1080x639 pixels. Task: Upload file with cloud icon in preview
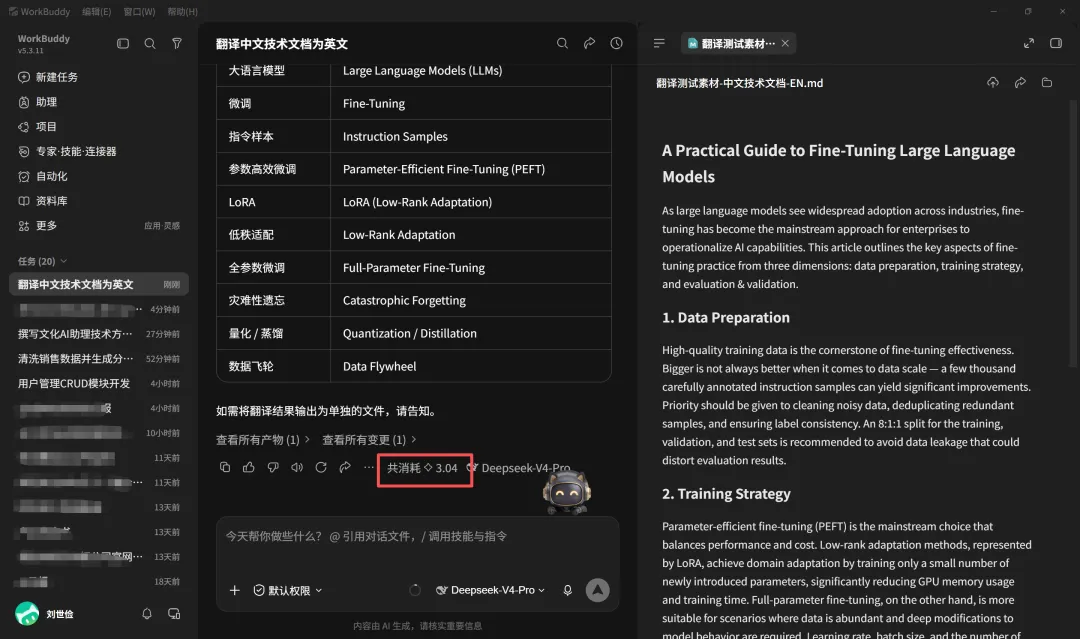click(x=993, y=83)
